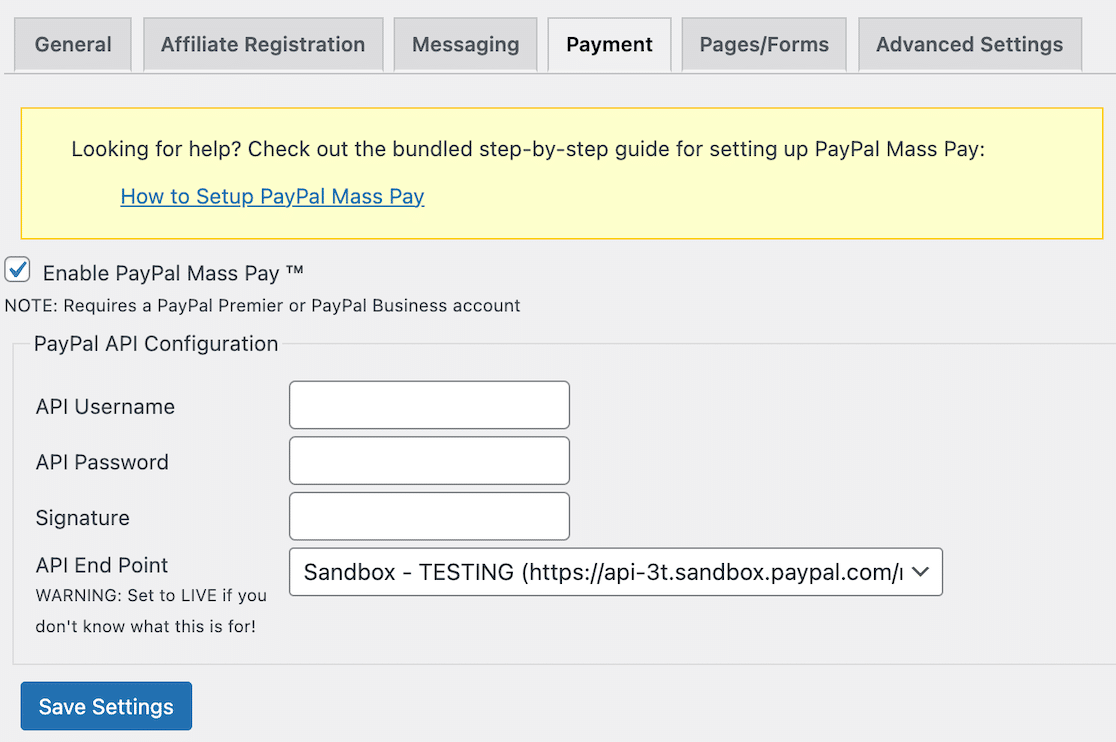Click the API Username input field
The width and height of the screenshot is (1116, 742).
[429, 405]
